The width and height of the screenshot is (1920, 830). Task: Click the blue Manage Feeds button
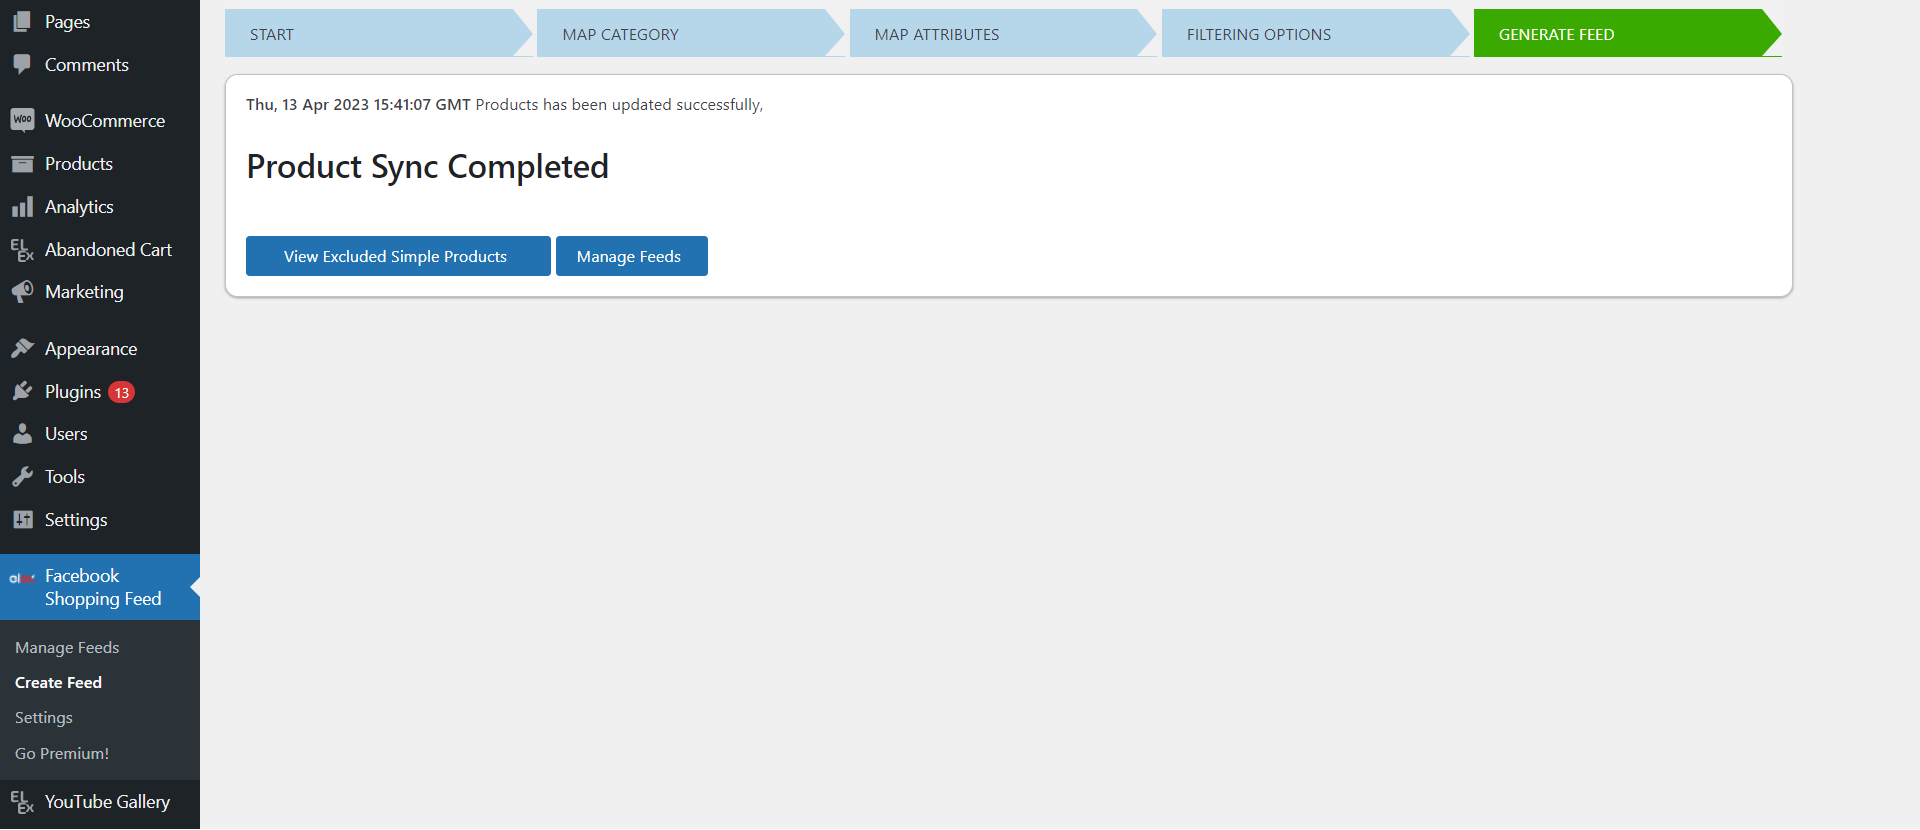pyautogui.click(x=632, y=256)
